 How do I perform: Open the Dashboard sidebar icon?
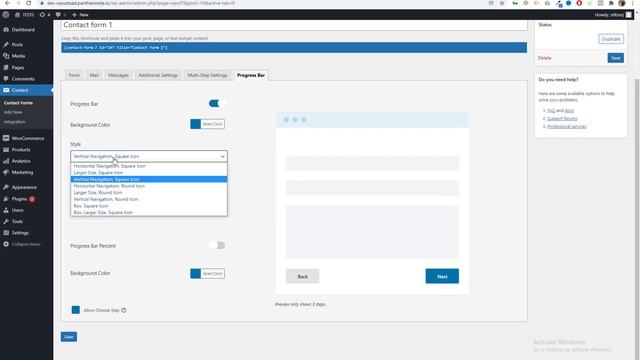pyautogui.click(x=6, y=30)
